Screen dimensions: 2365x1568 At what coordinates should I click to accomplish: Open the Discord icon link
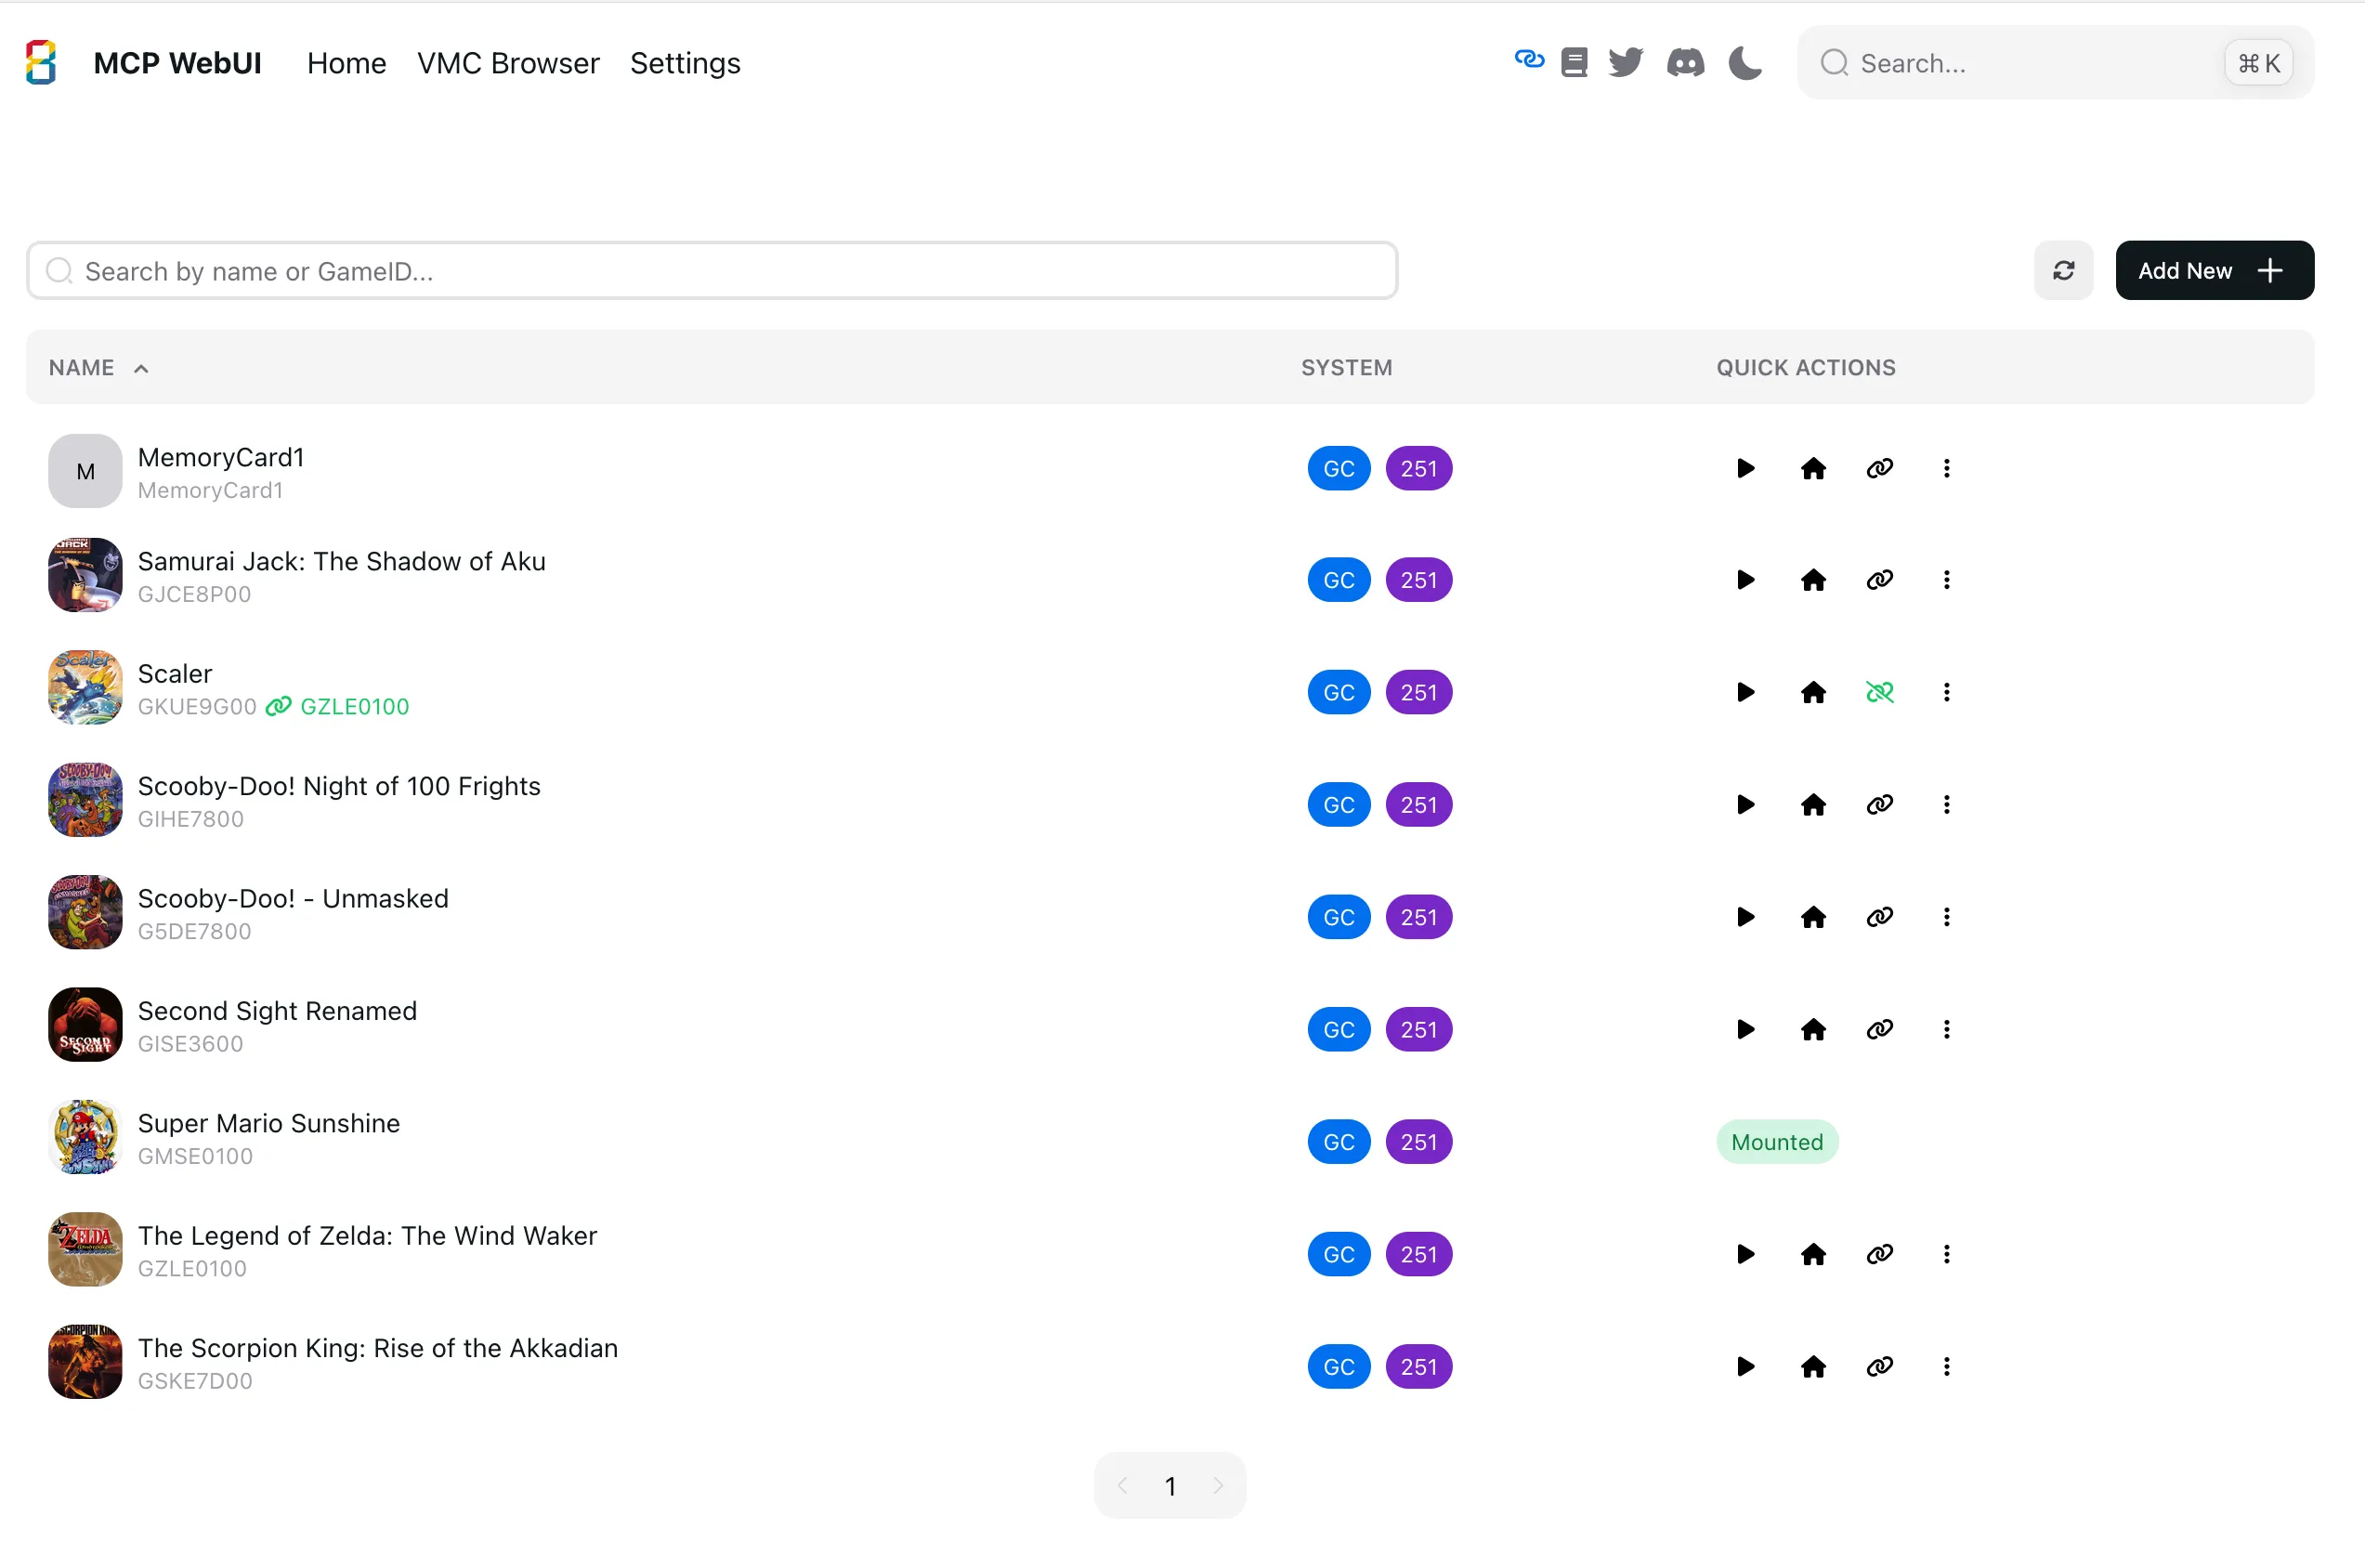click(x=1685, y=63)
